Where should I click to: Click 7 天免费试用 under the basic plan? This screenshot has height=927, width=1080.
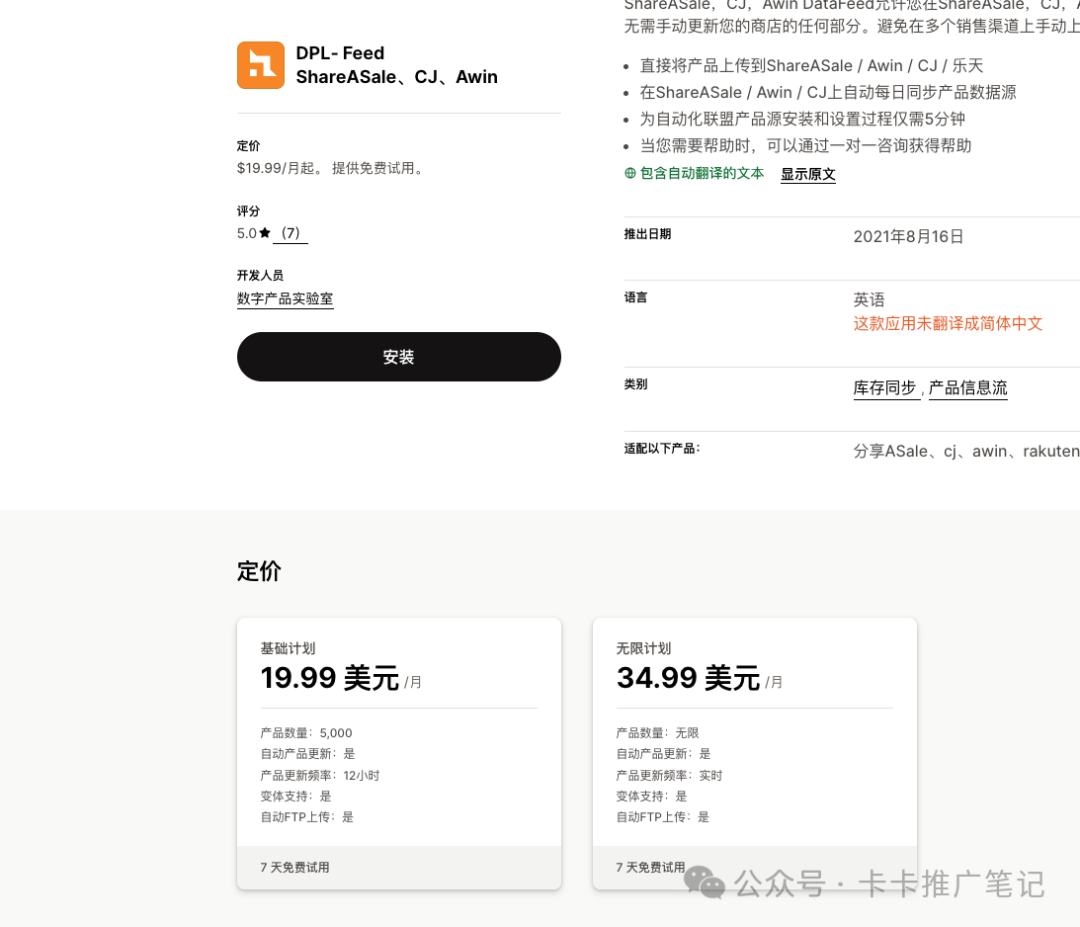point(295,867)
